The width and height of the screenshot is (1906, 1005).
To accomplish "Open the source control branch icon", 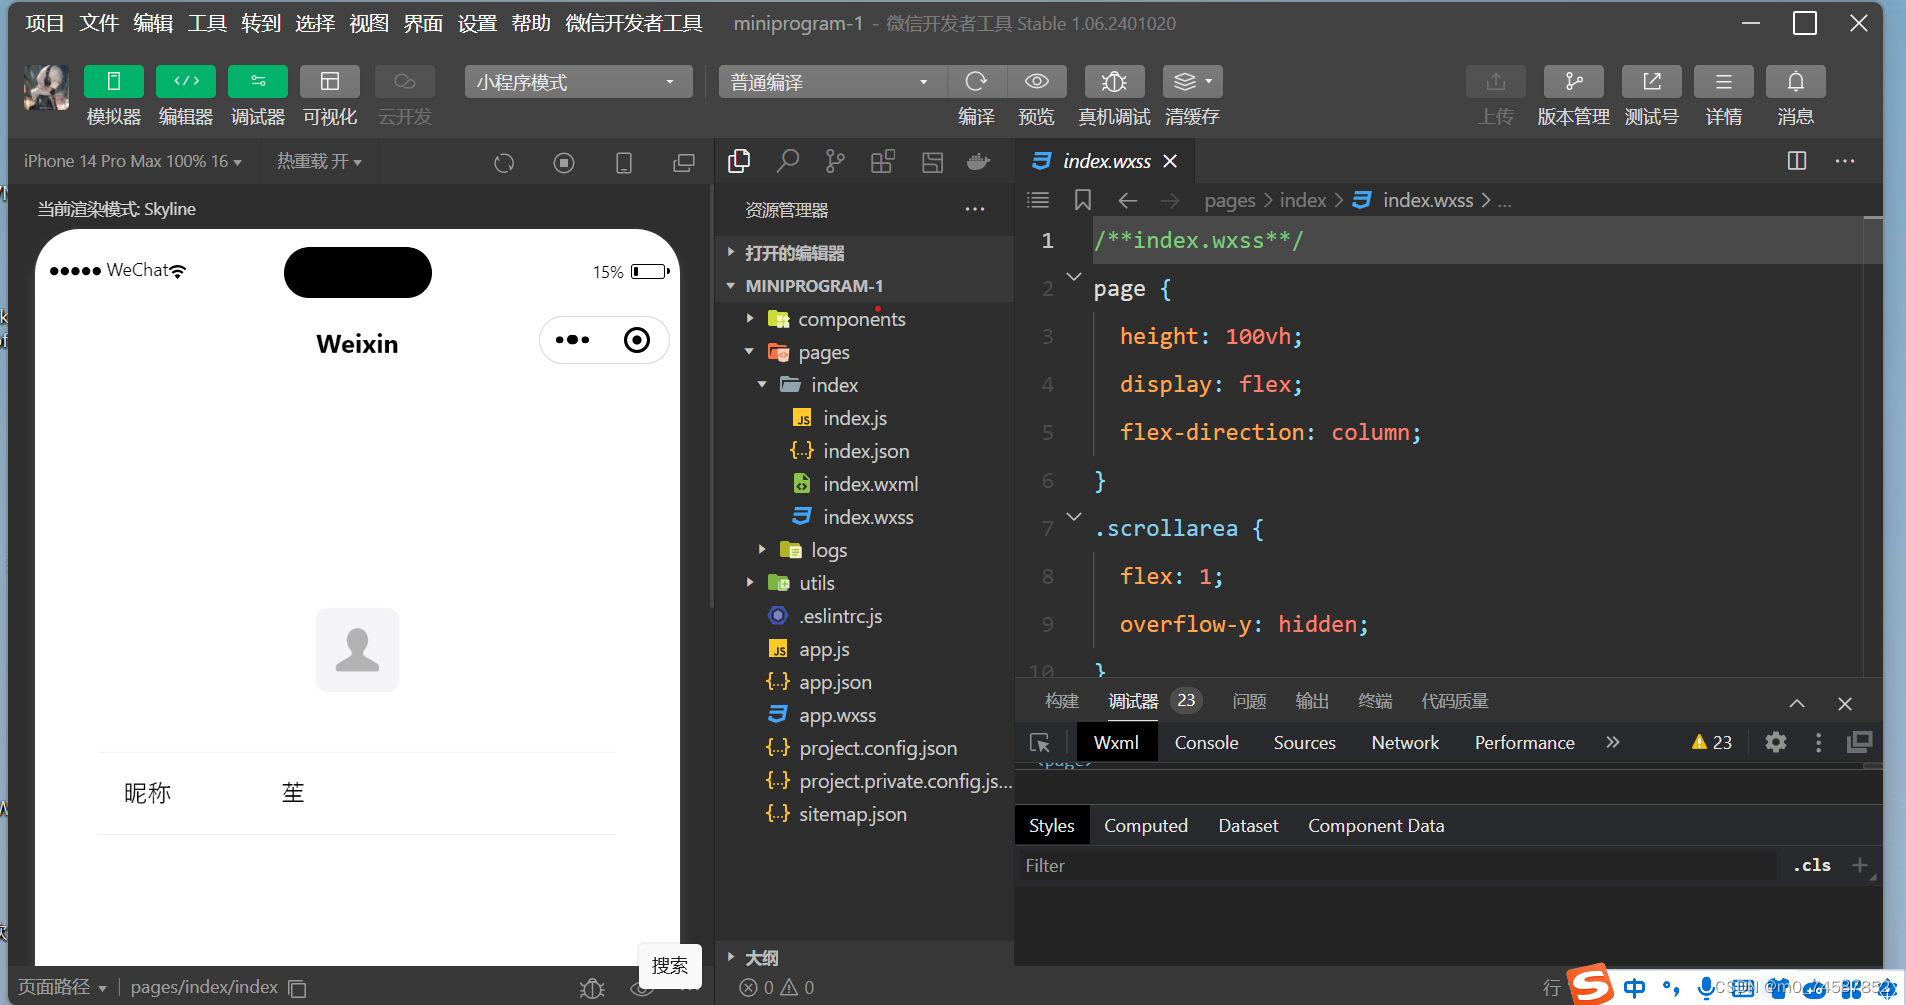I will click(x=835, y=161).
